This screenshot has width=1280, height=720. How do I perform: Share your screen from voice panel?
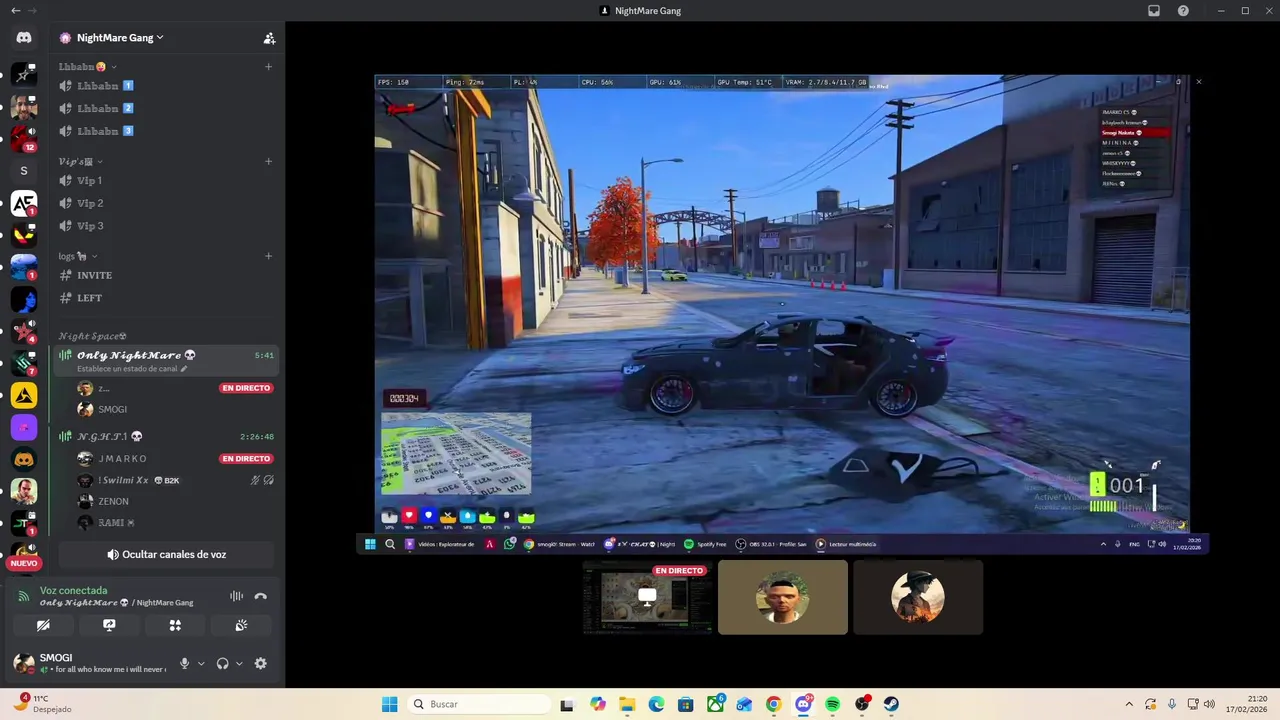point(109,625)
